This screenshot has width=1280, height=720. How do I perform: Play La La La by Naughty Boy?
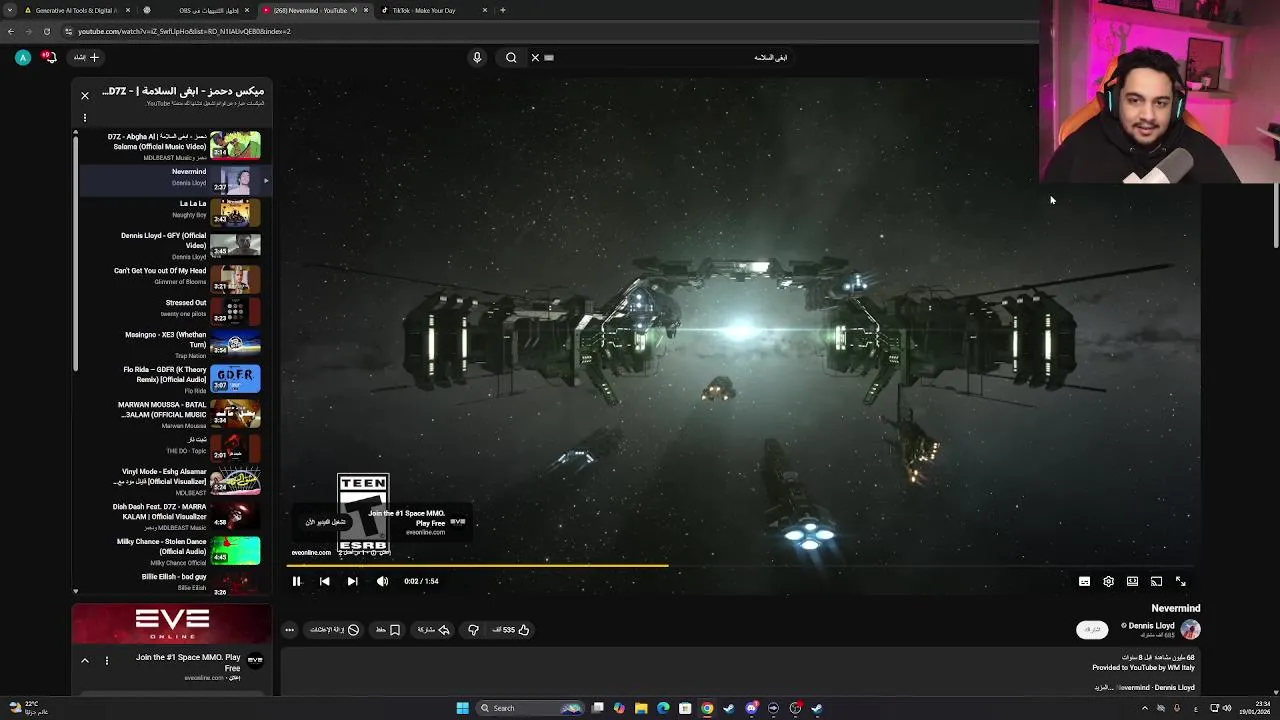(x=172, y=213)
